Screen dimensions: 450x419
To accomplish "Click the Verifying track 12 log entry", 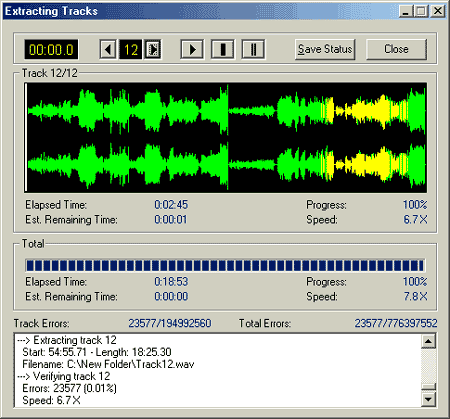I will [x=63, y=376].
